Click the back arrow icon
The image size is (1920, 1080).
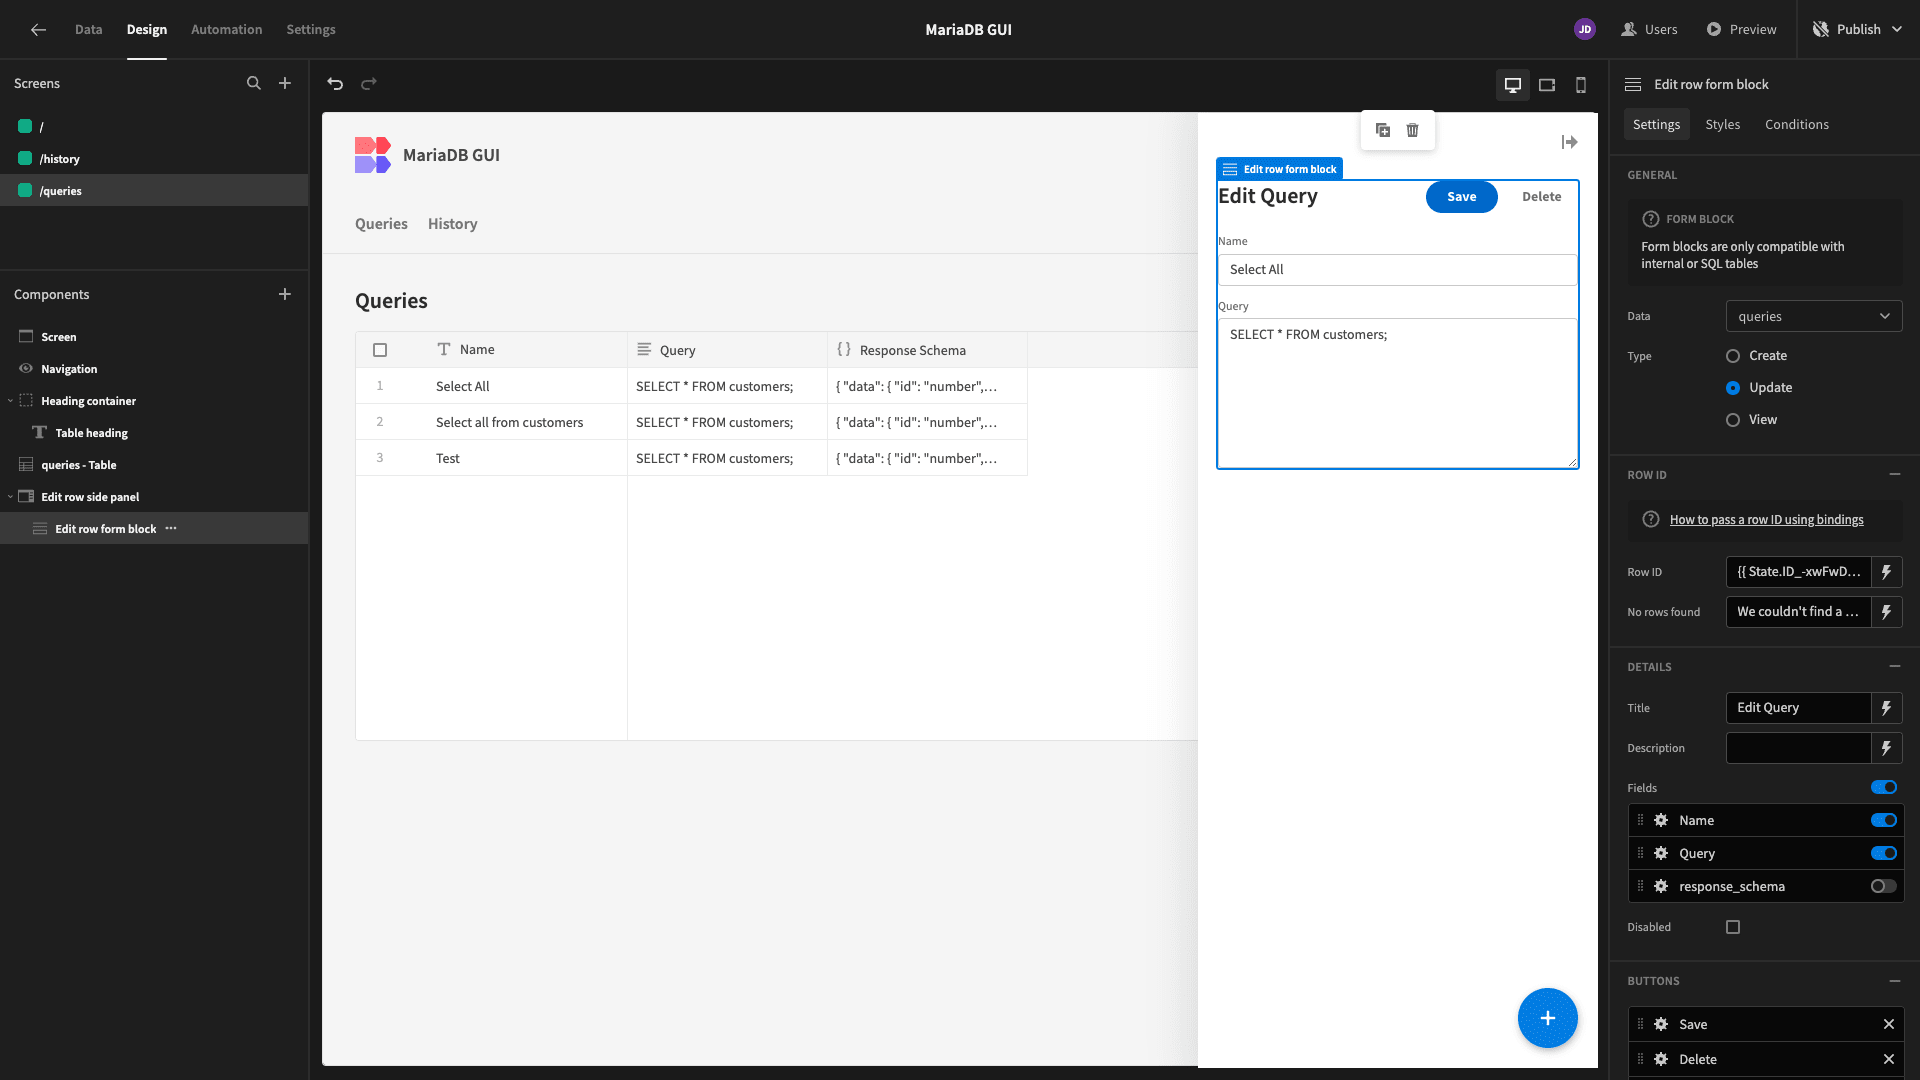point(38,30)
